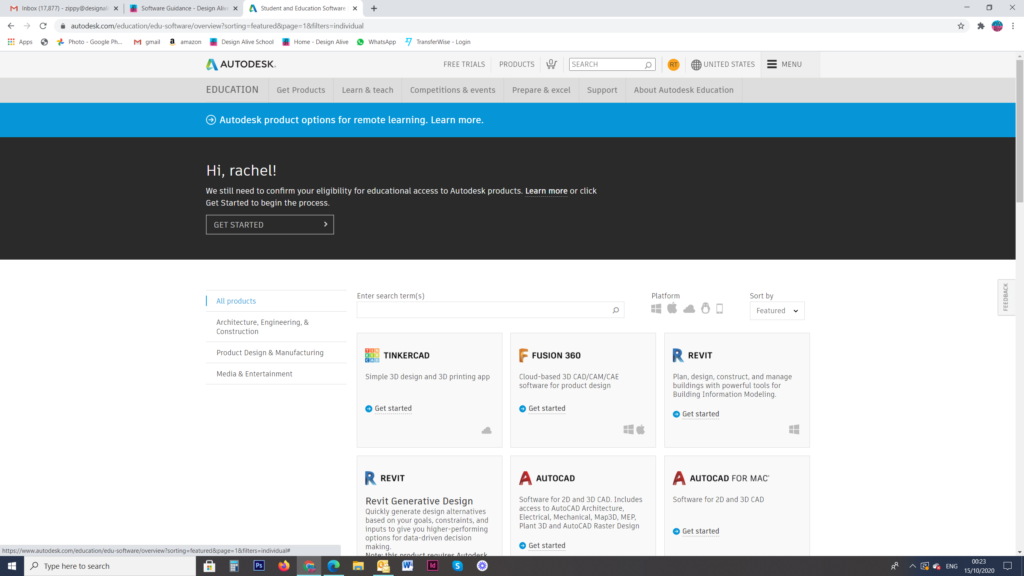Open the Get Products menu
Viewport: 1024px width, 576px height.
300,90
